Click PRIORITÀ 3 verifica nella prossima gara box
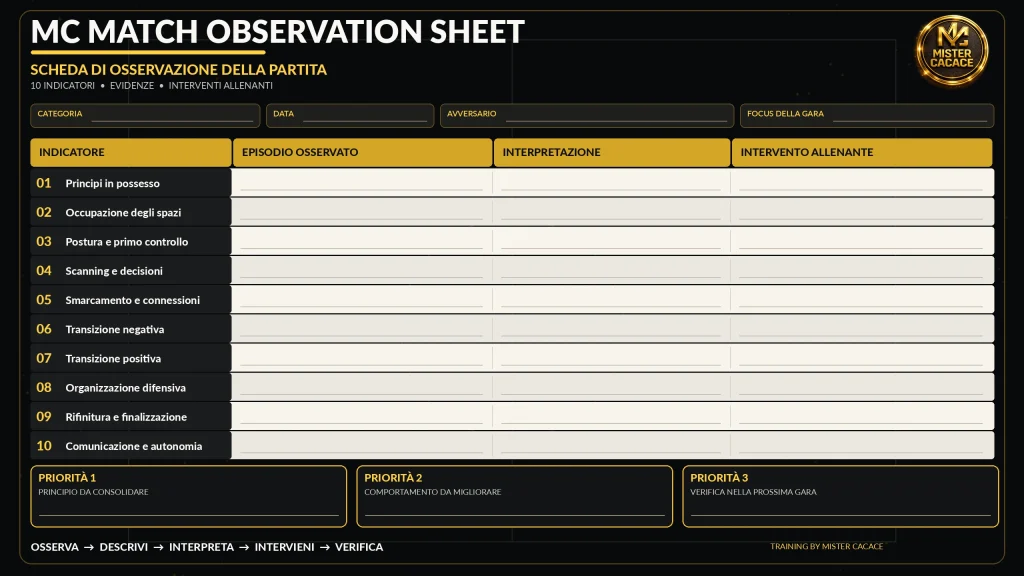This screenshot has width=1024, height=576. point(840,496)
